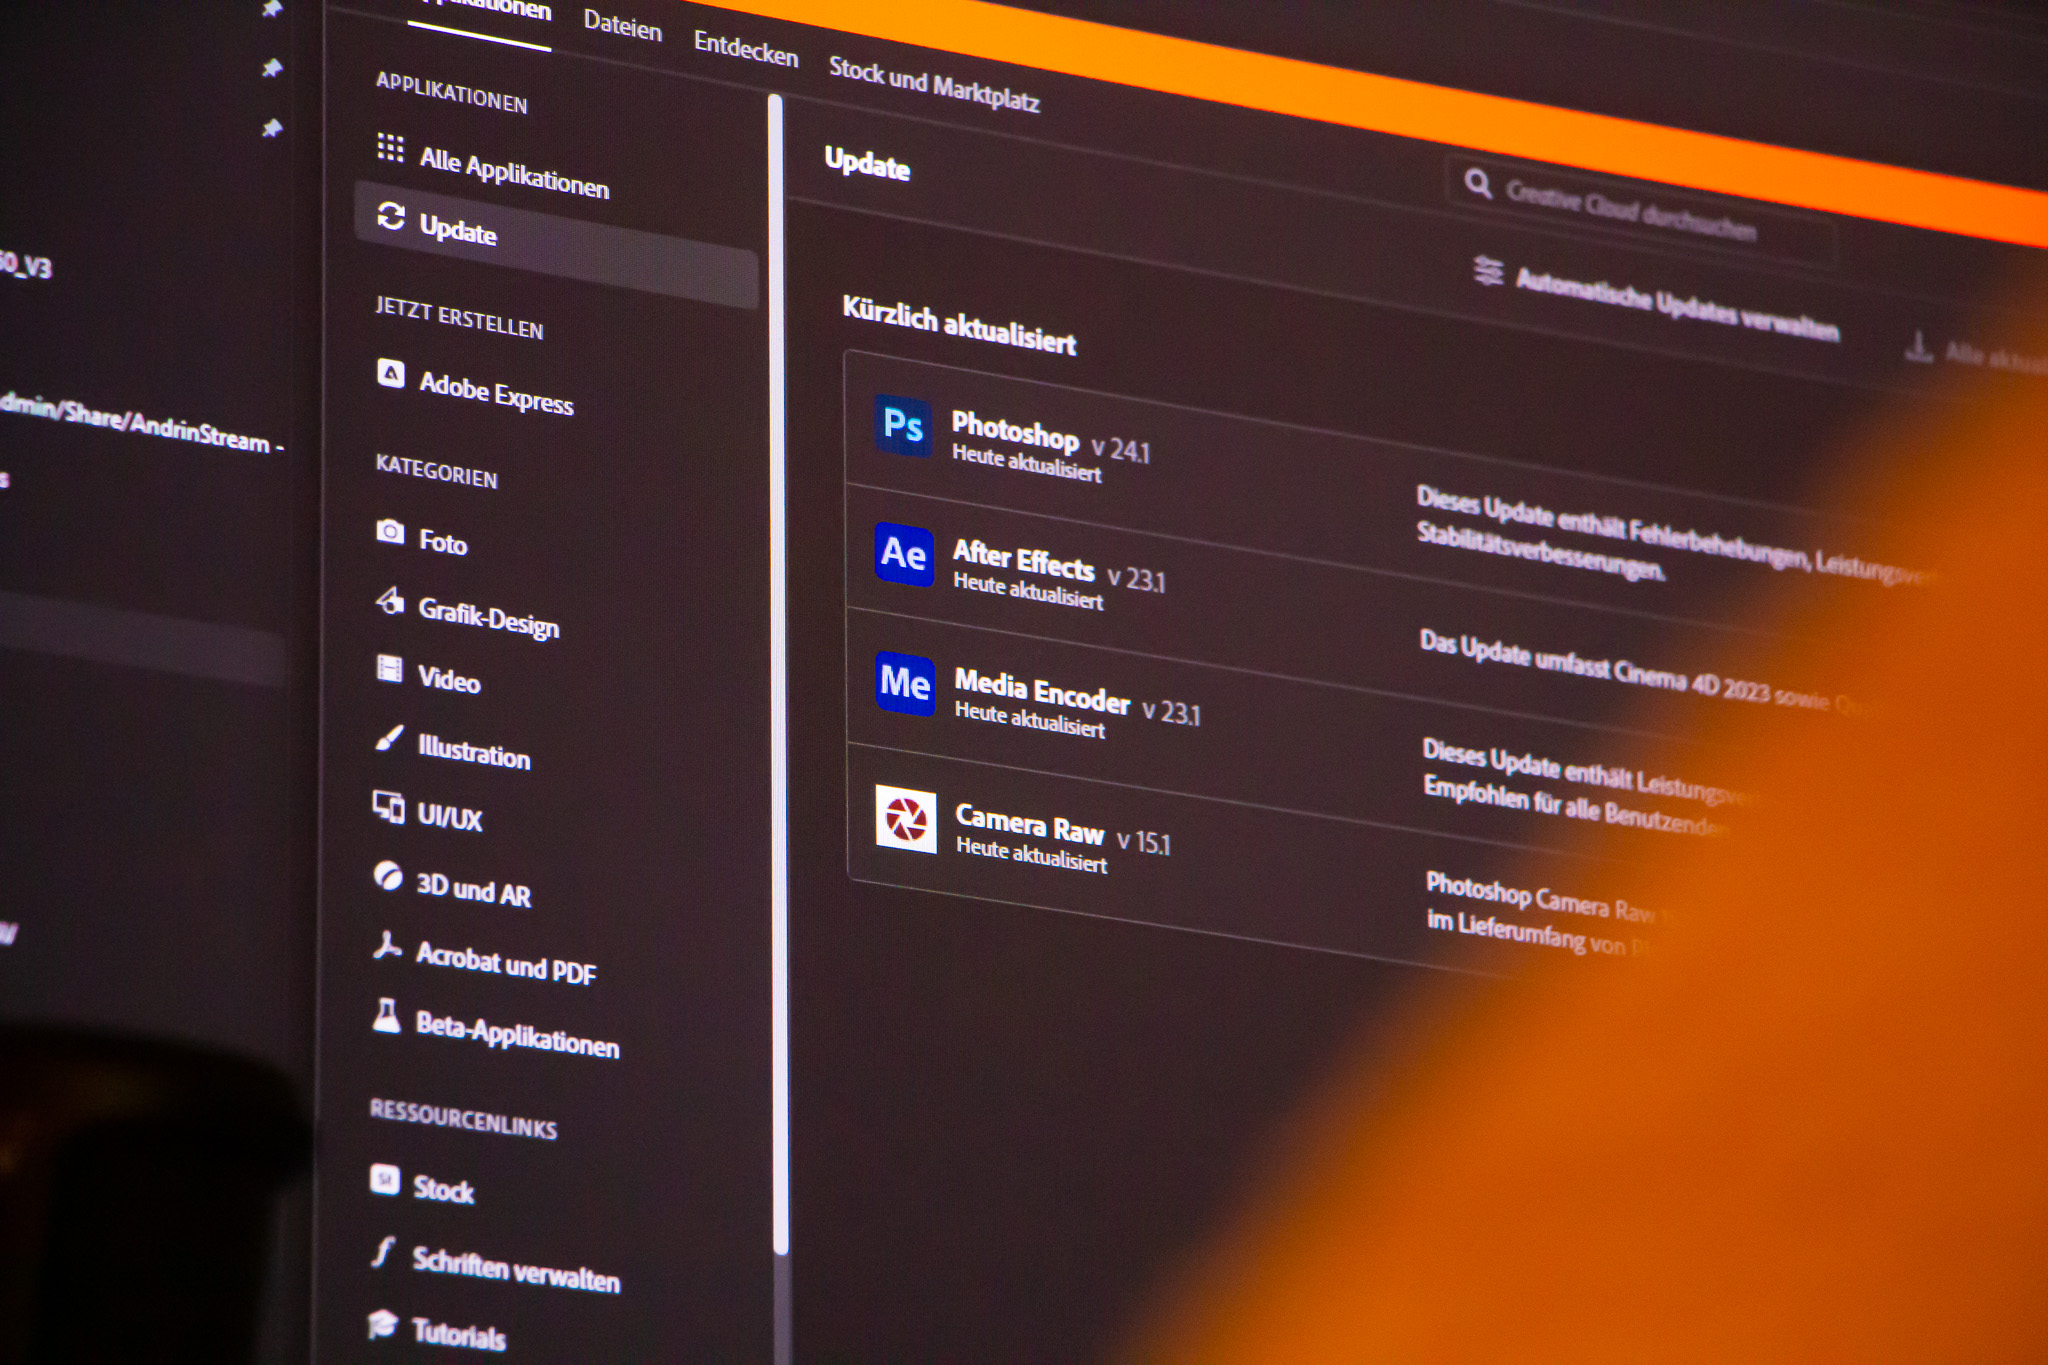Click the Media Encoder app icon
Viewport: 2048px width, 1365px height.
(905, 684)
